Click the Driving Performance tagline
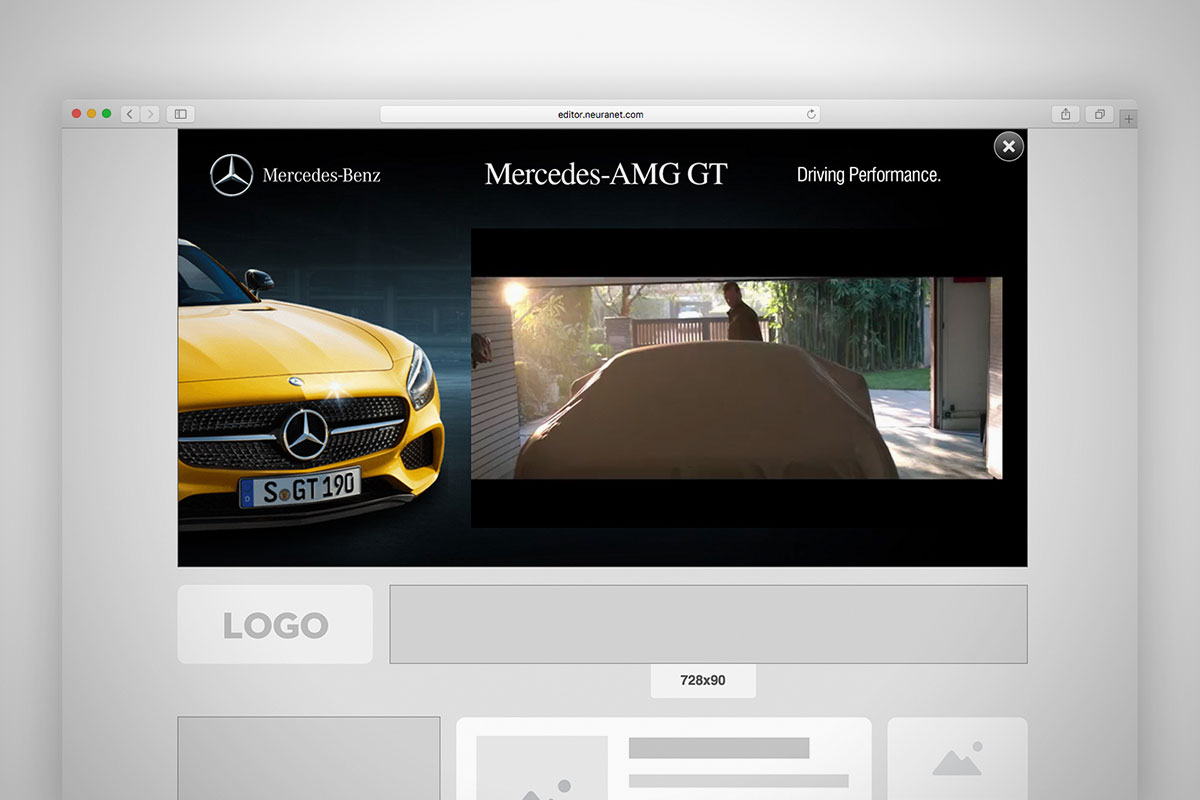The width and height of the screenshot is (1200, 800). point(869,175)
